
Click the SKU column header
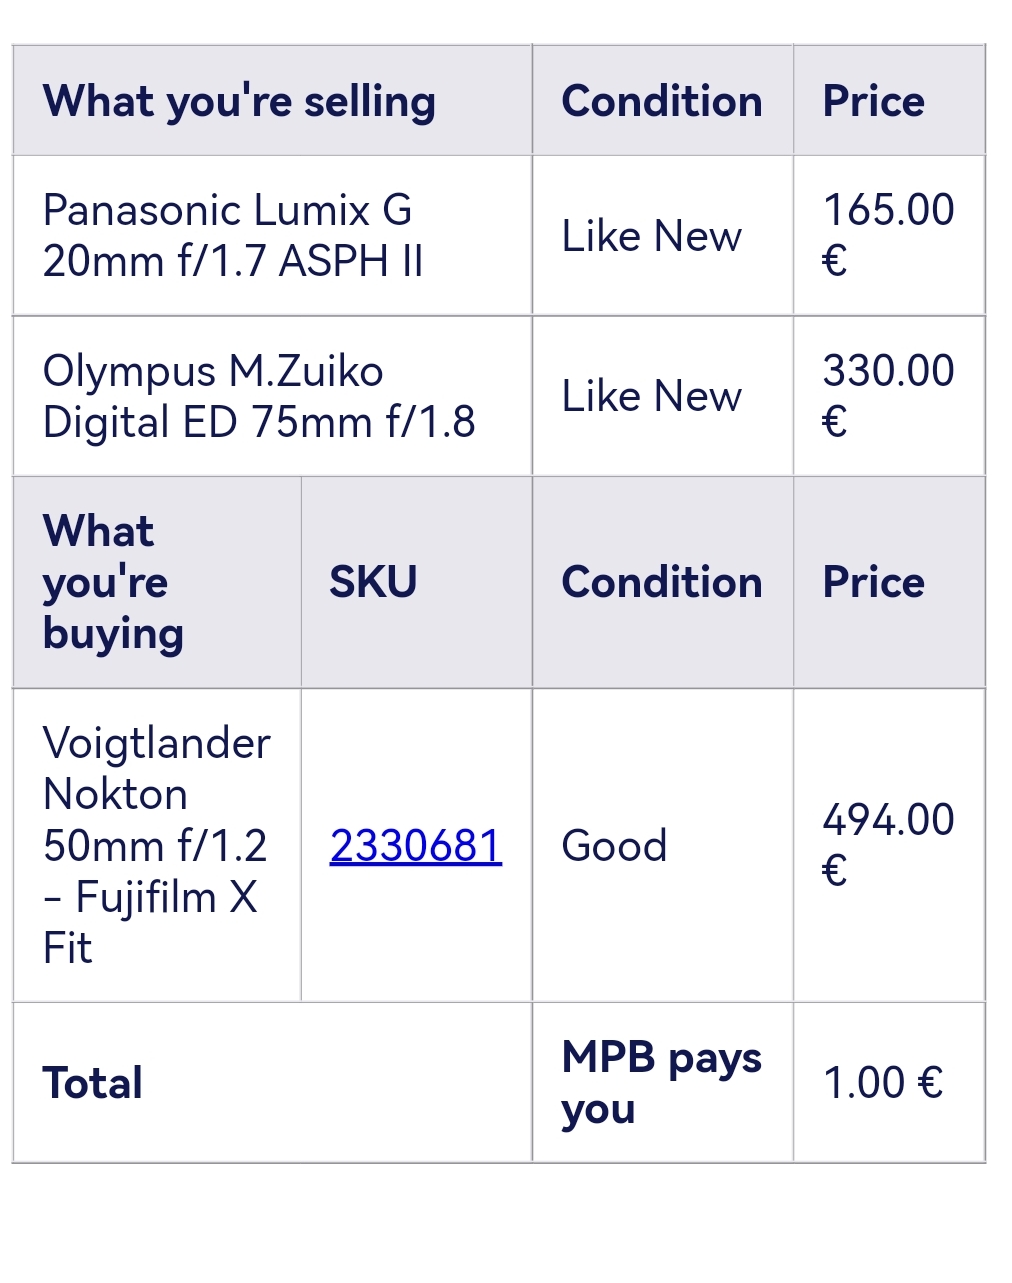[x=373, y=582]
